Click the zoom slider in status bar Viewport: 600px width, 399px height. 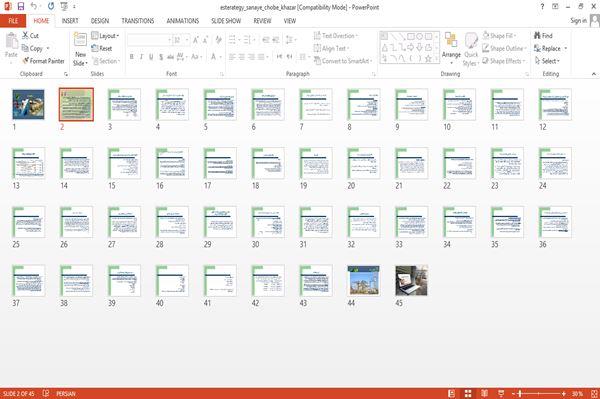point(539,393)
